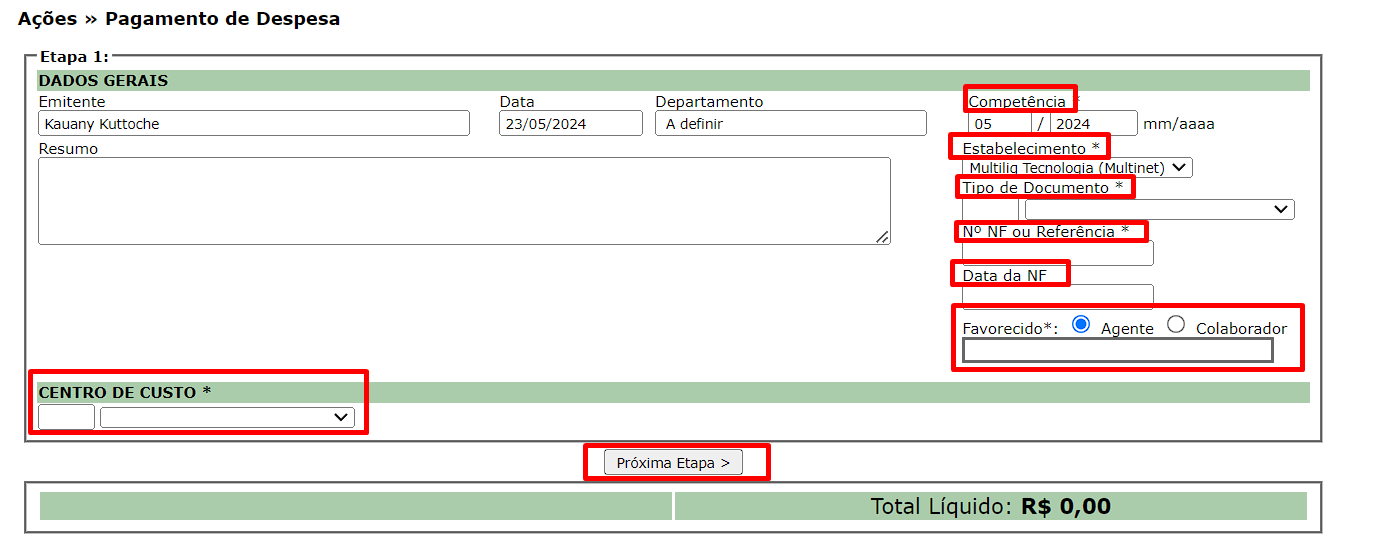Click the Competência year field showing 2024
The image size is (1379, 545).
tap(1092, 124)
